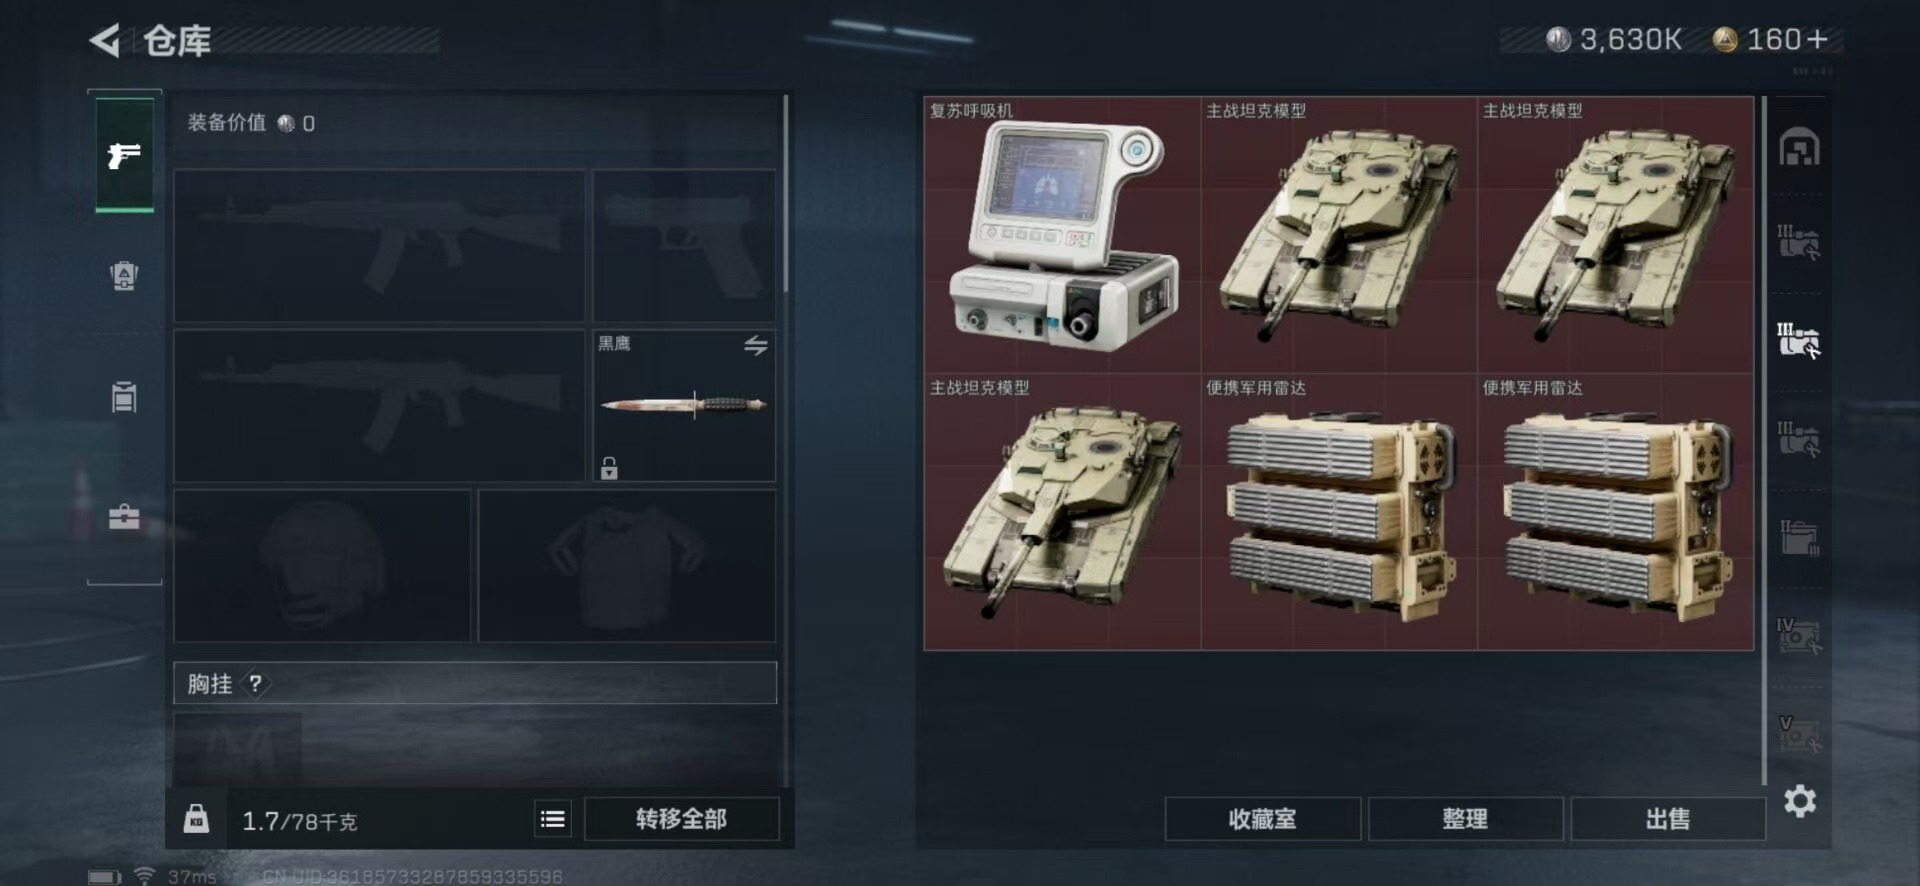
Task: Add gold currency via the plus sign
Action: pos(1817,39)
